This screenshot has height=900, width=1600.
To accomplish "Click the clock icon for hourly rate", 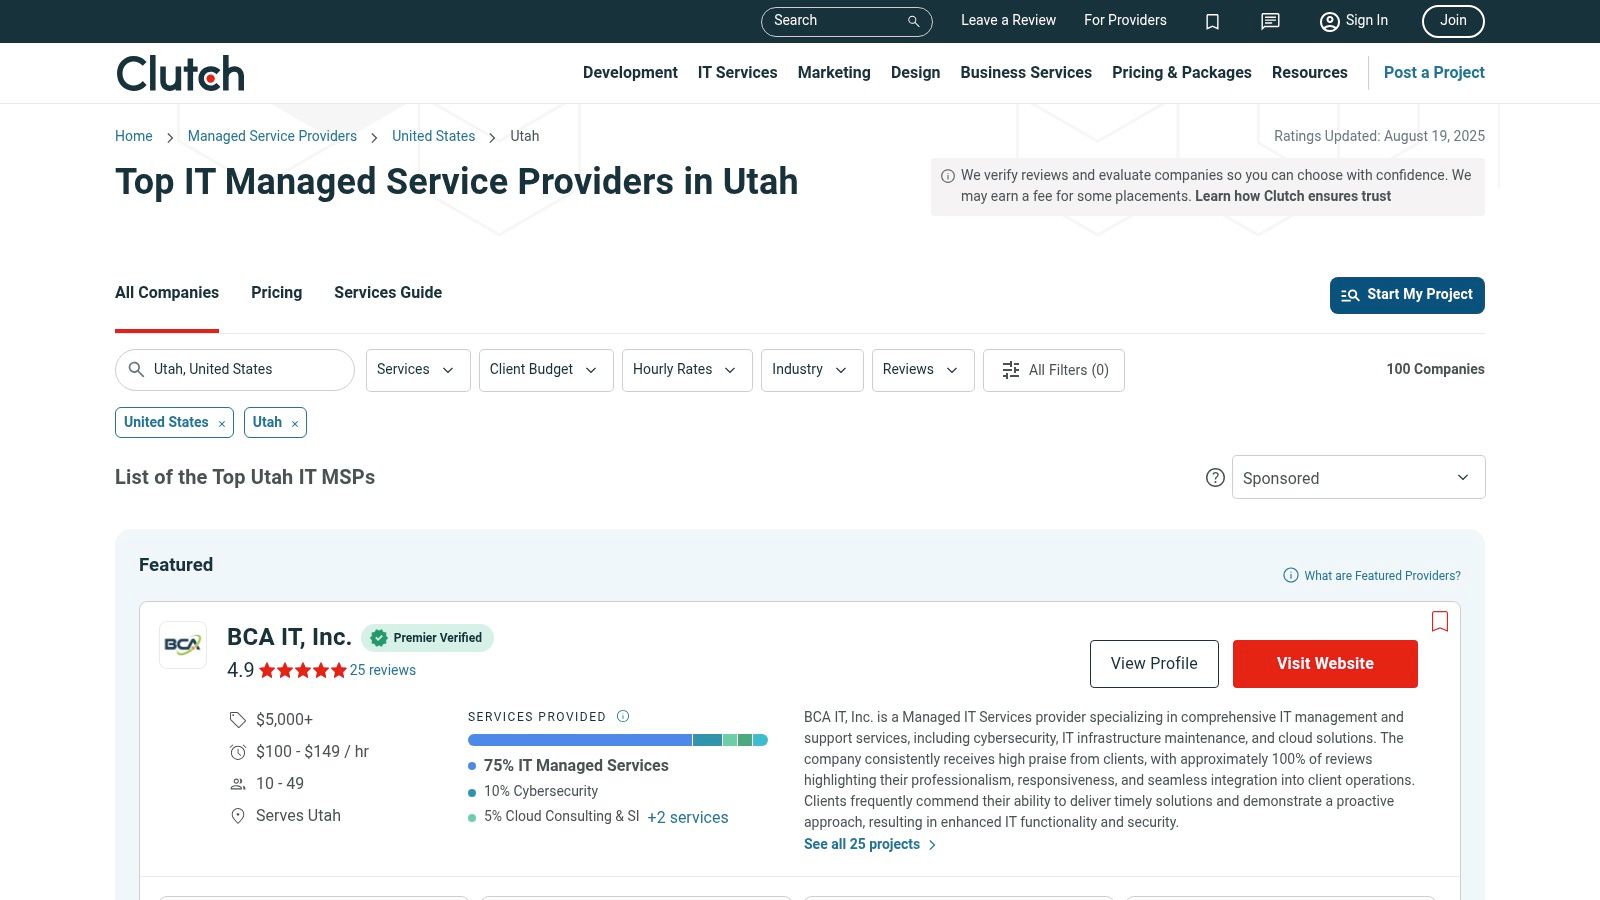I will (x=238, y=752).
